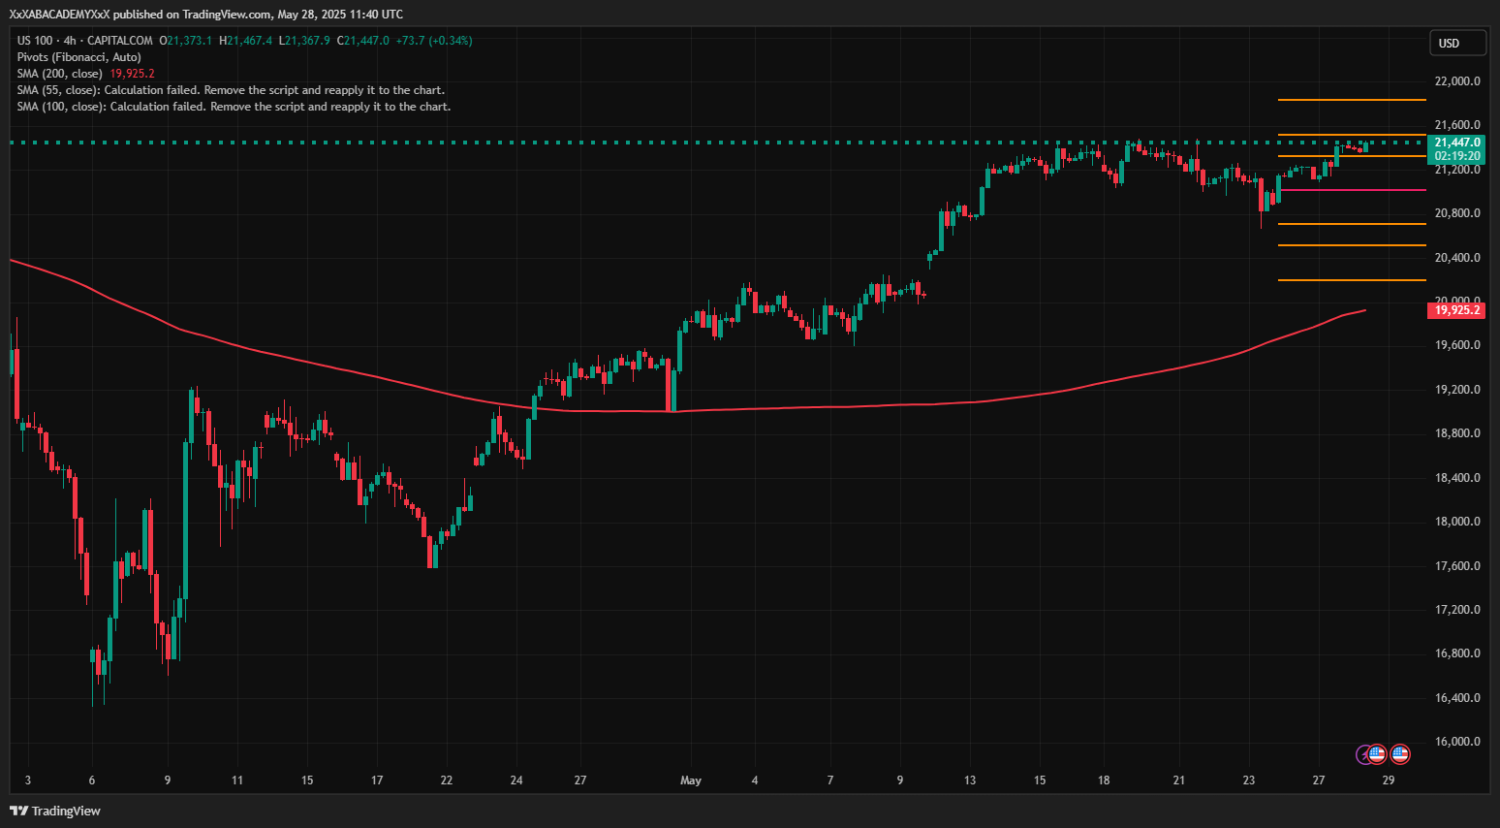Click the Pivots (Fibonacci, Auto) legend entry
1500x828 pixels.
(x=79, y=57)
